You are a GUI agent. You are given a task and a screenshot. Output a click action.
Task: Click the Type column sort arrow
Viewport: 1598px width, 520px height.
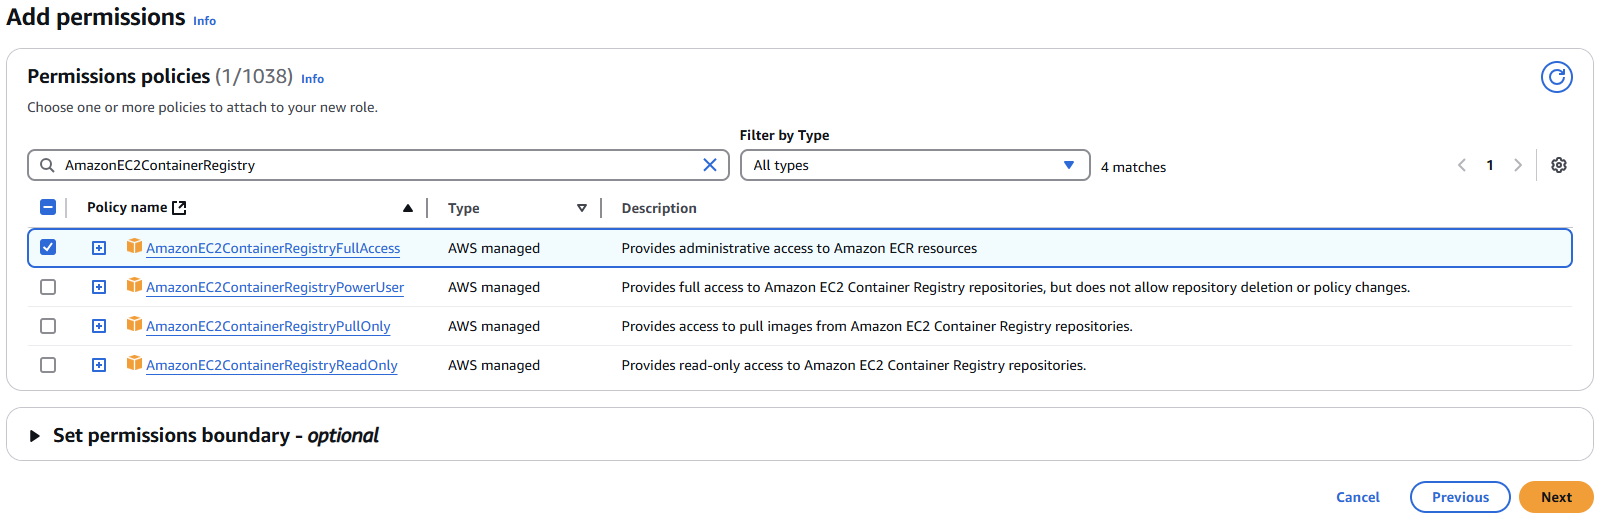(582, 208)
